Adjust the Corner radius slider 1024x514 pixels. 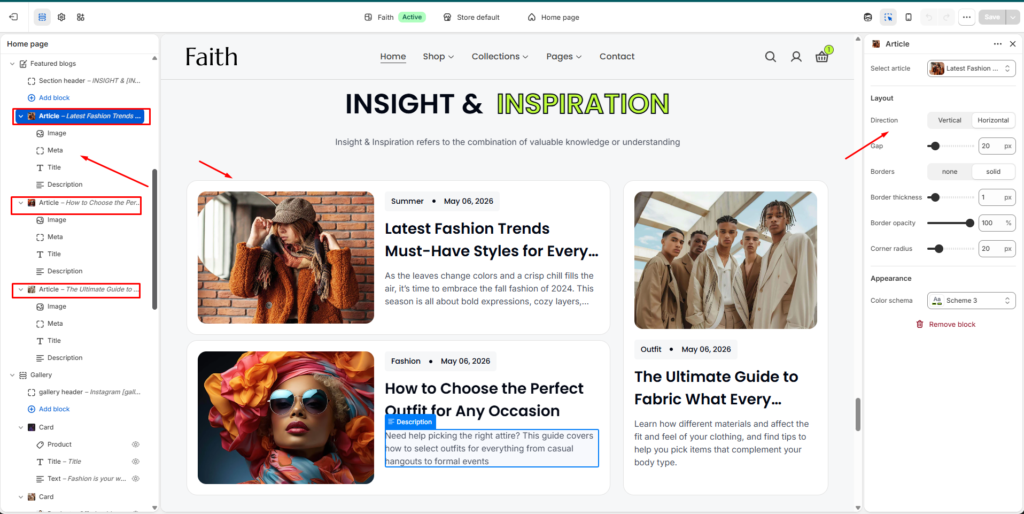[x=951, y=249]
